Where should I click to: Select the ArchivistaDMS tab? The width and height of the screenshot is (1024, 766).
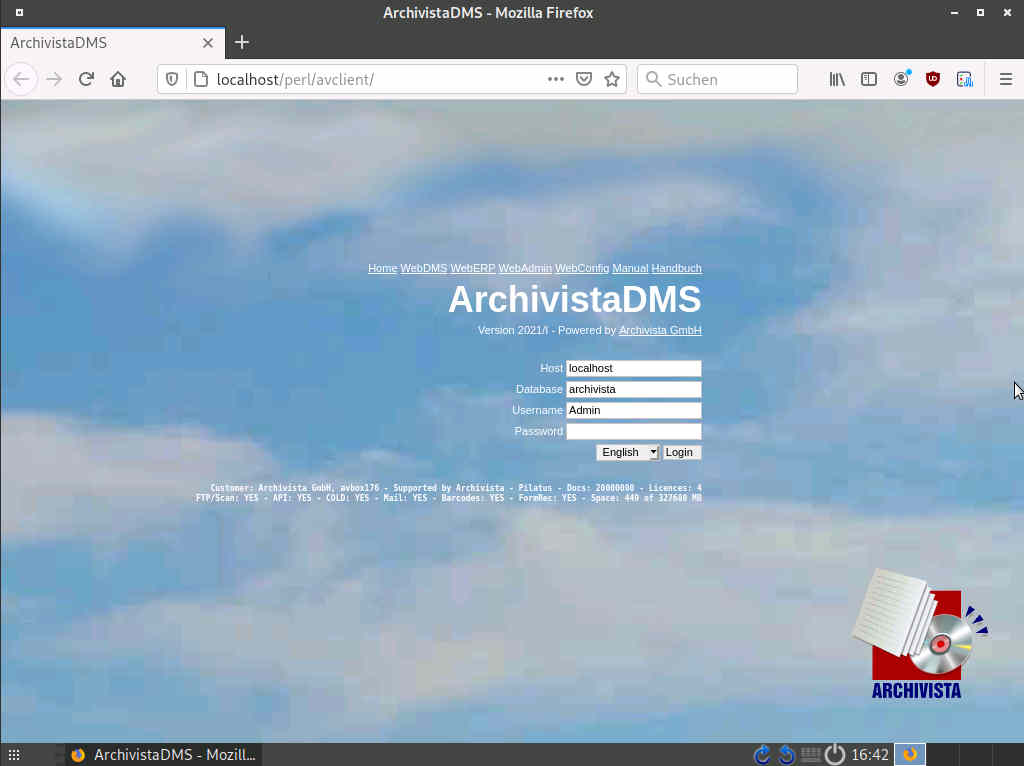coord(112,43)
